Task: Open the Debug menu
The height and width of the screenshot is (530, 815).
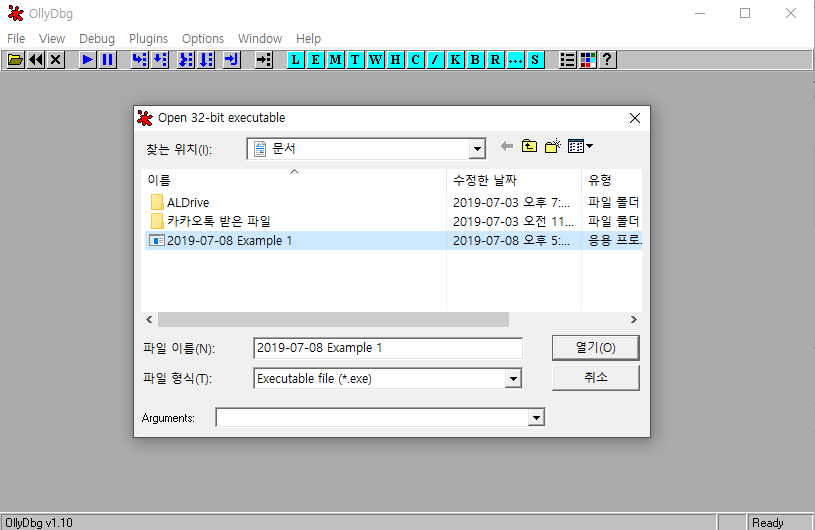Action: [x=97, y=38]
